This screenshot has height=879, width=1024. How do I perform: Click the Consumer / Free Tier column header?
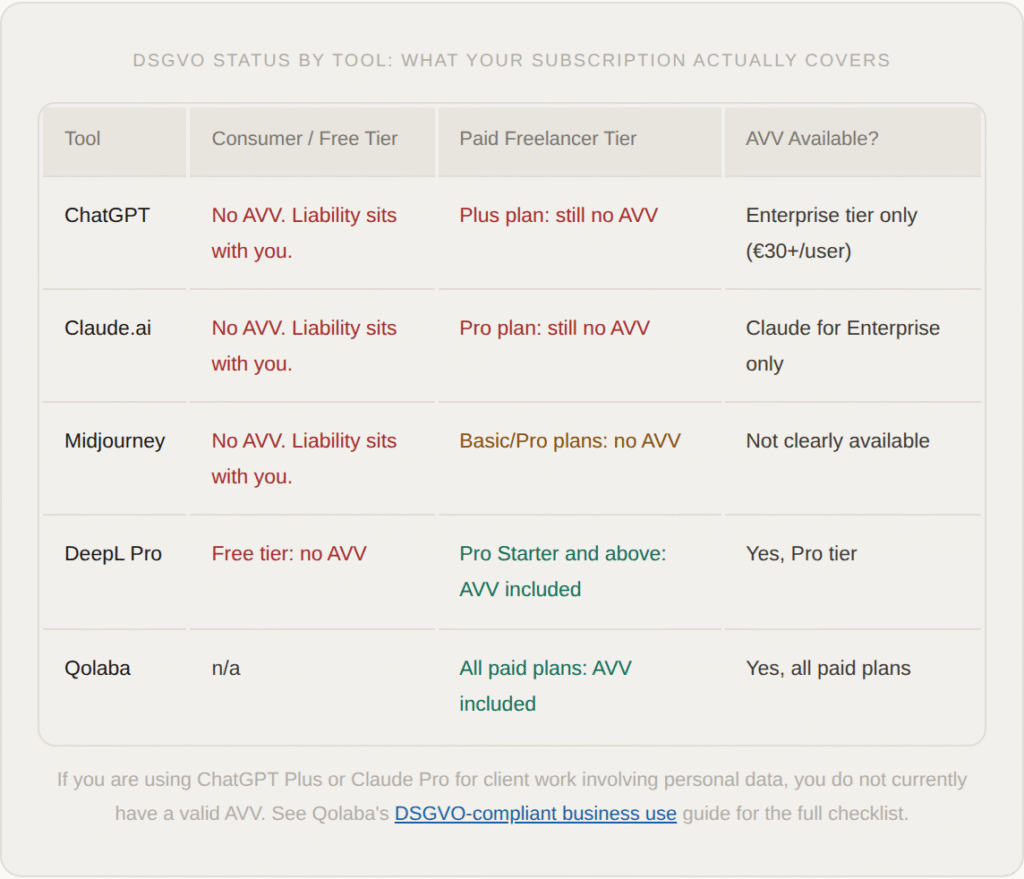tap(304, 139)
